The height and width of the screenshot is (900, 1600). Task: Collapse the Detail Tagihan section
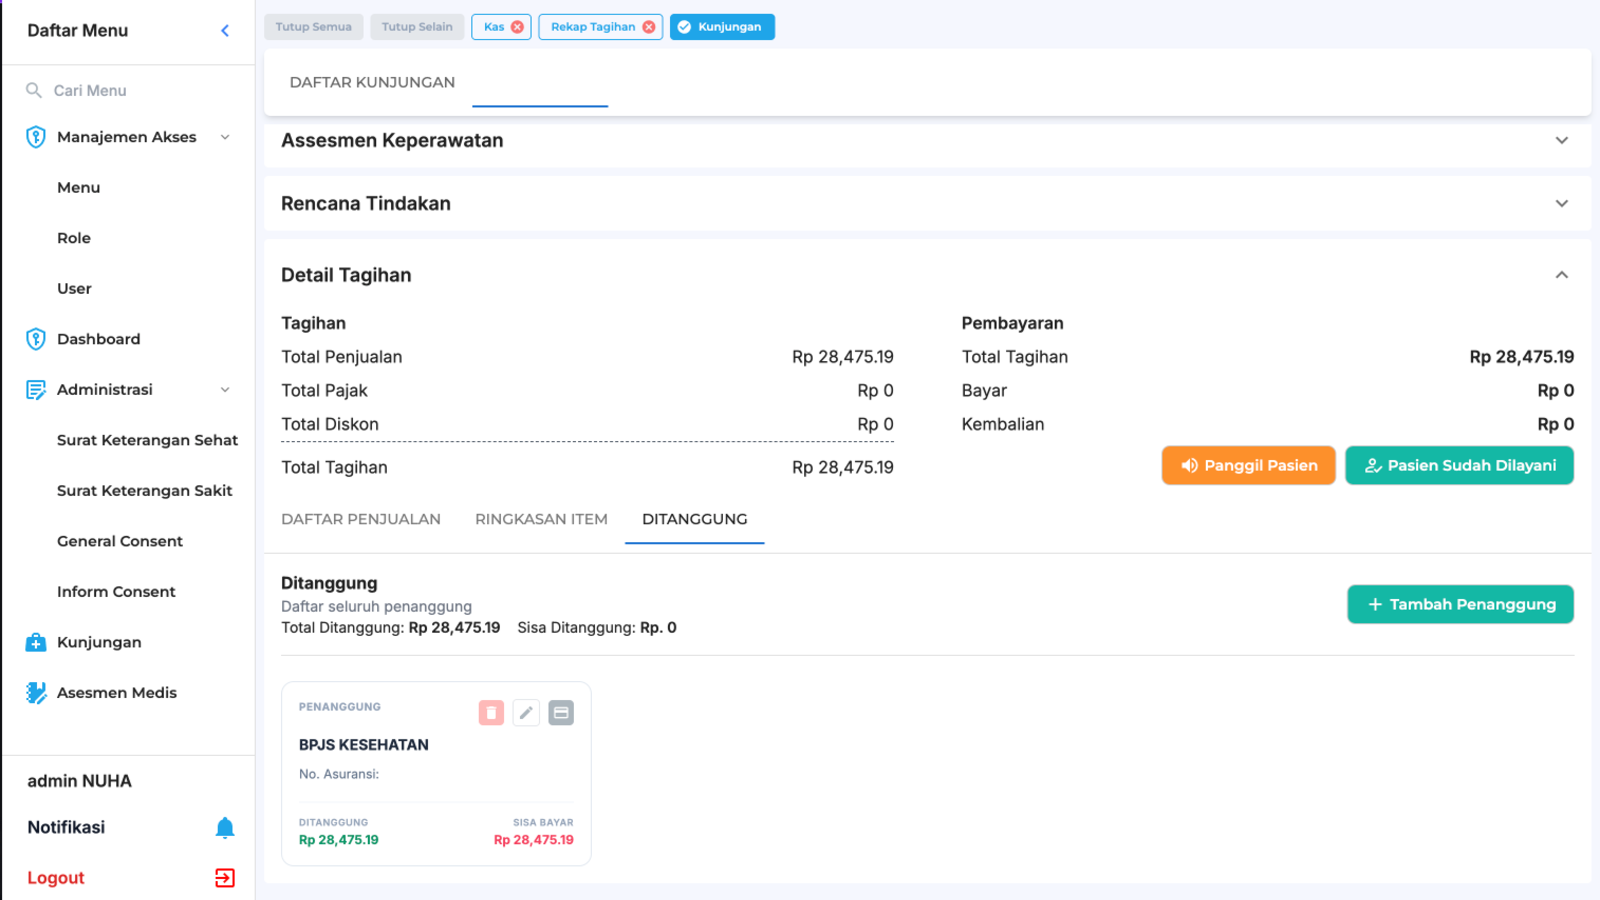1561,275
